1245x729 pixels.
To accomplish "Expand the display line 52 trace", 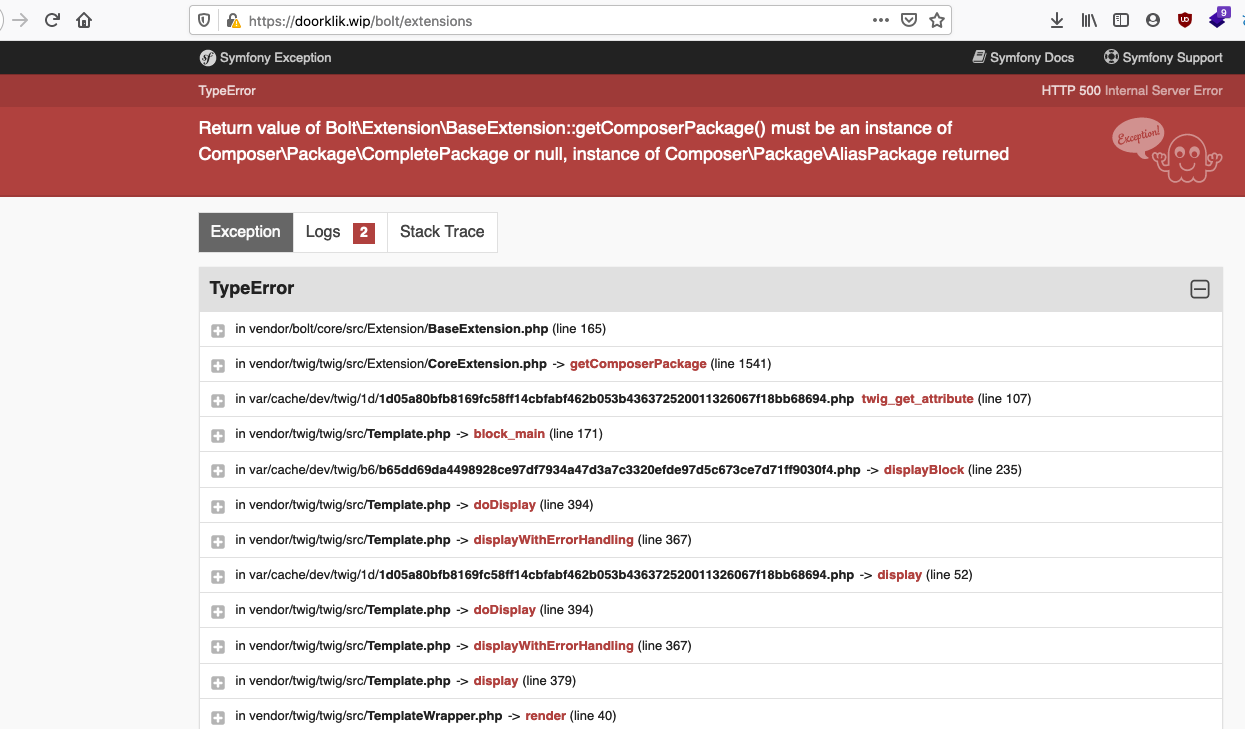I will 218,576.
